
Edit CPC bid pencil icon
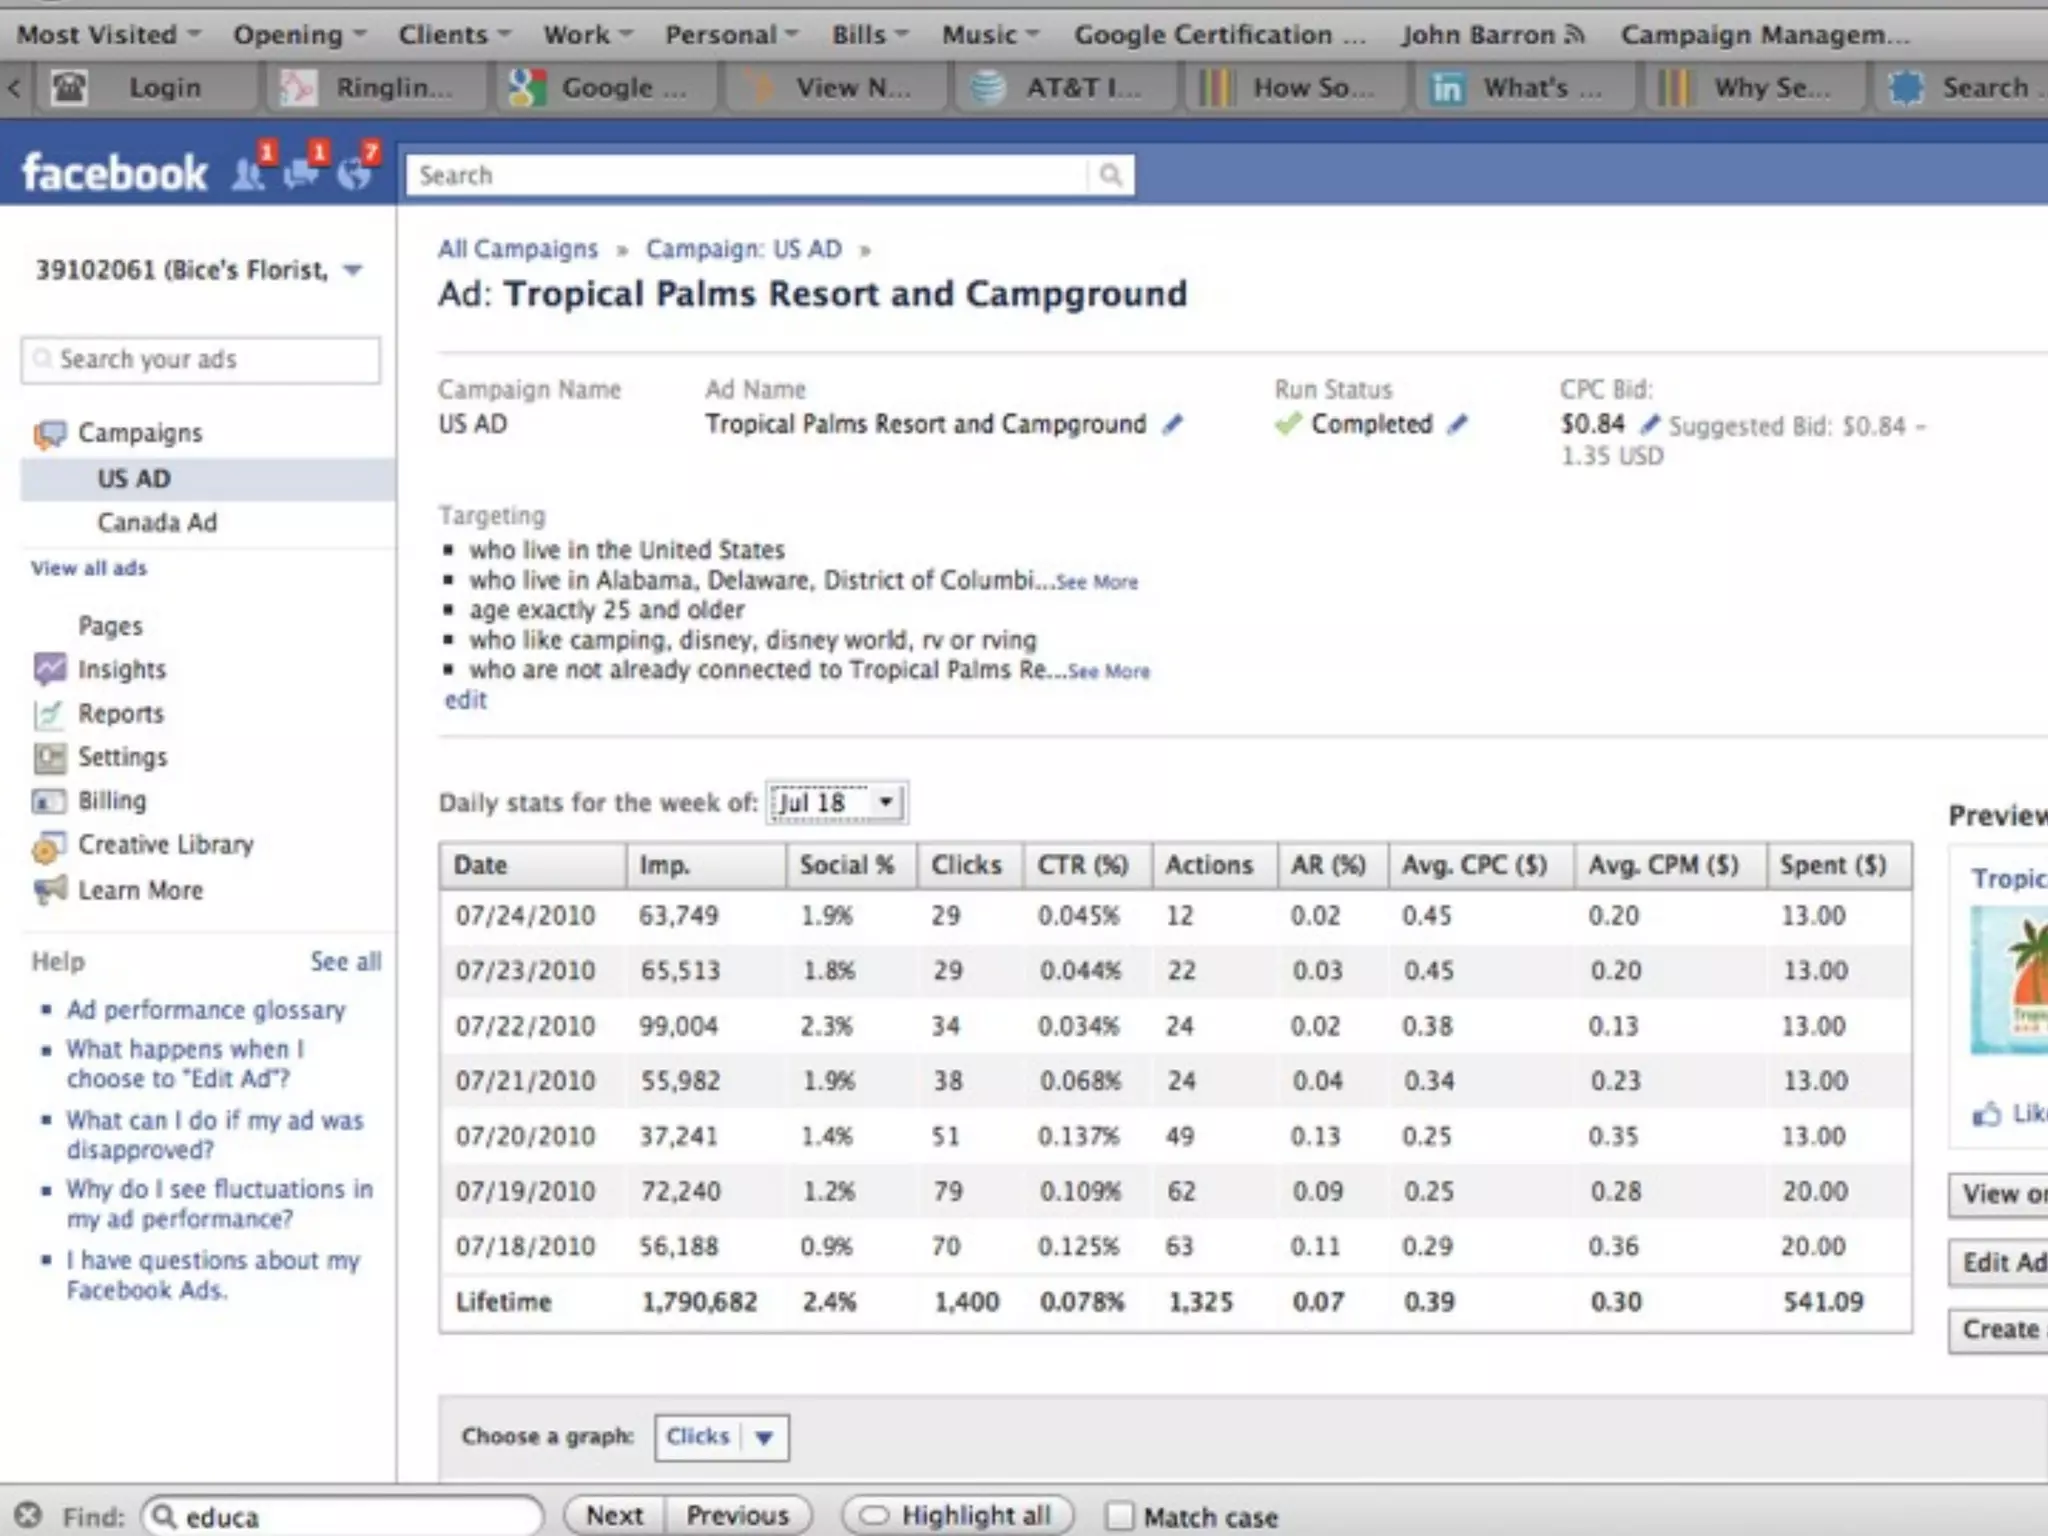[1649, 425]
